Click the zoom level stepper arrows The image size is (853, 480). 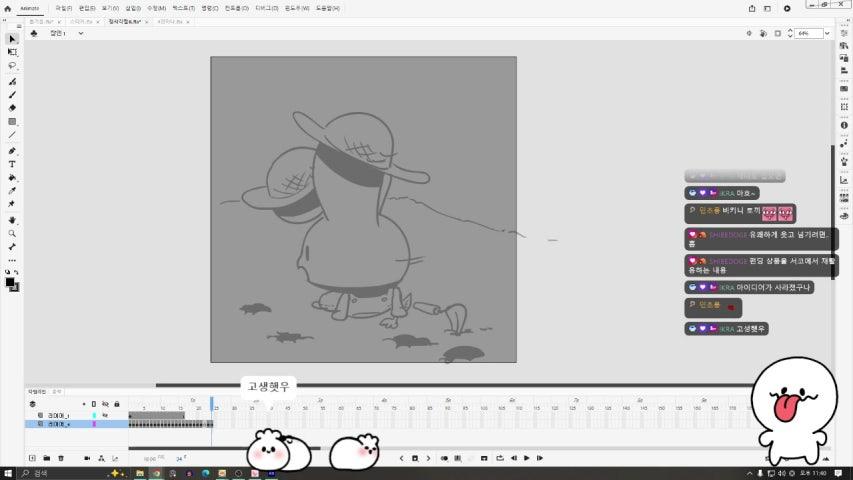790,33
